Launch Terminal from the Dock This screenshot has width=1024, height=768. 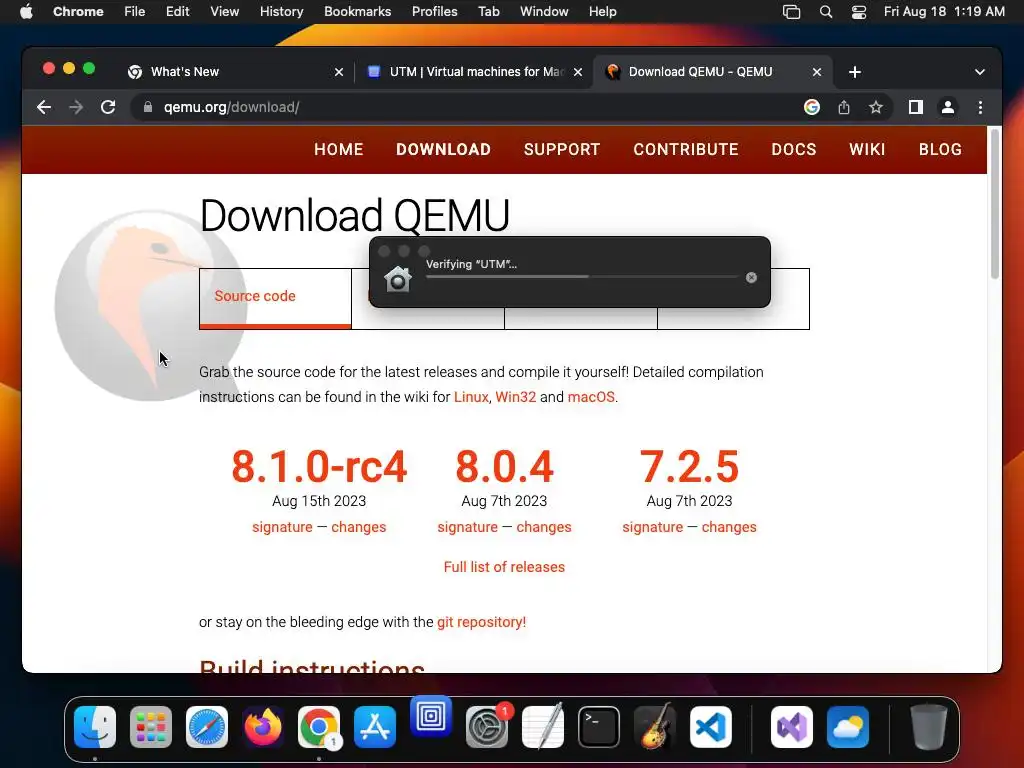coord(599,727)
